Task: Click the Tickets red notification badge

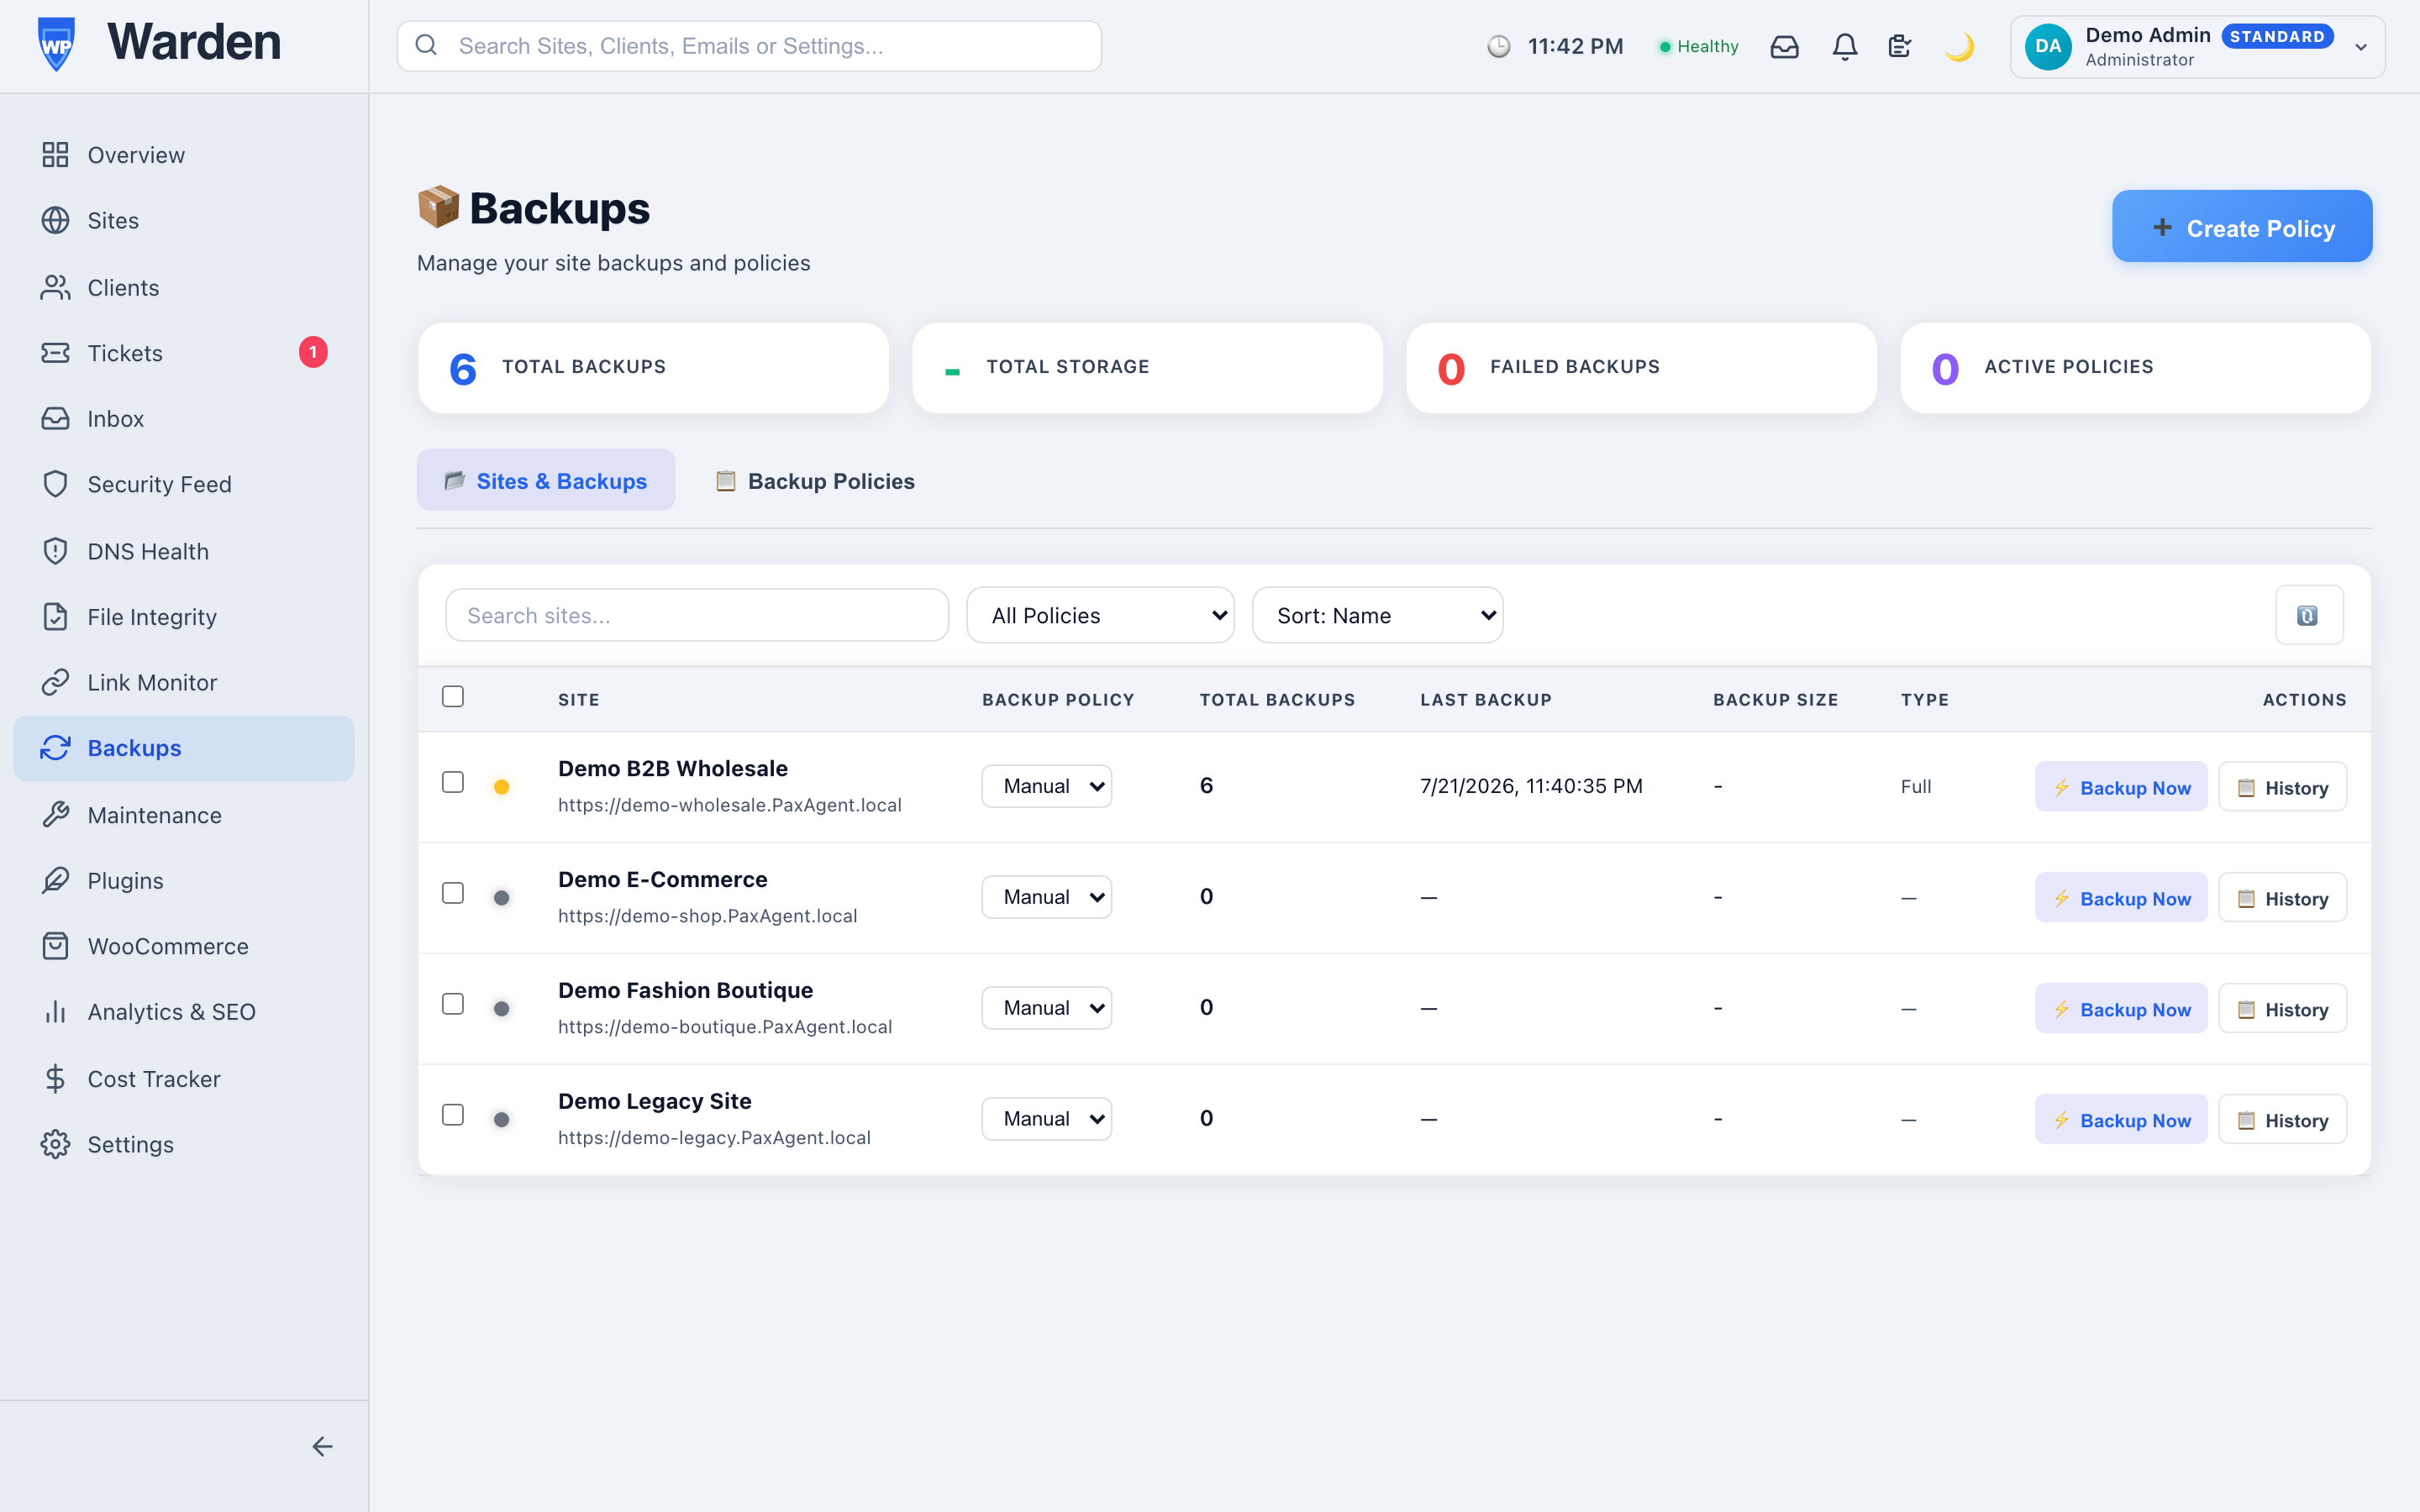Action: point(313,352)
